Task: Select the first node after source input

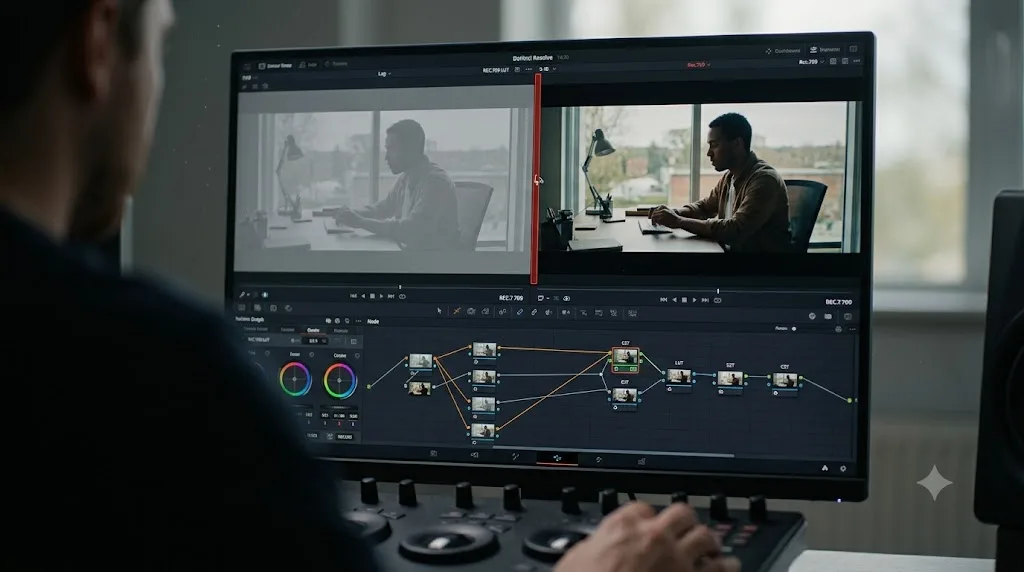Action: point(420,362)
